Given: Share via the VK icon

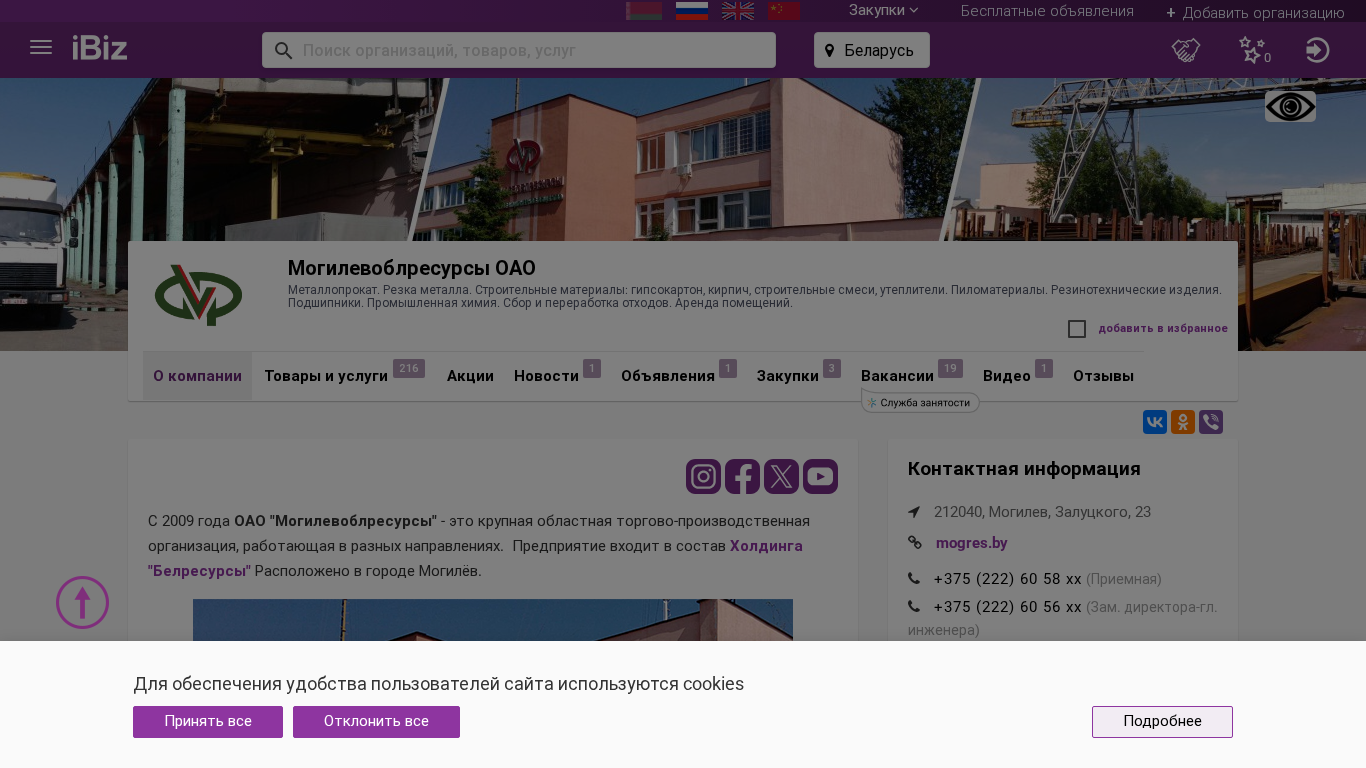Looking at the screenshot, I should 1155,422.
